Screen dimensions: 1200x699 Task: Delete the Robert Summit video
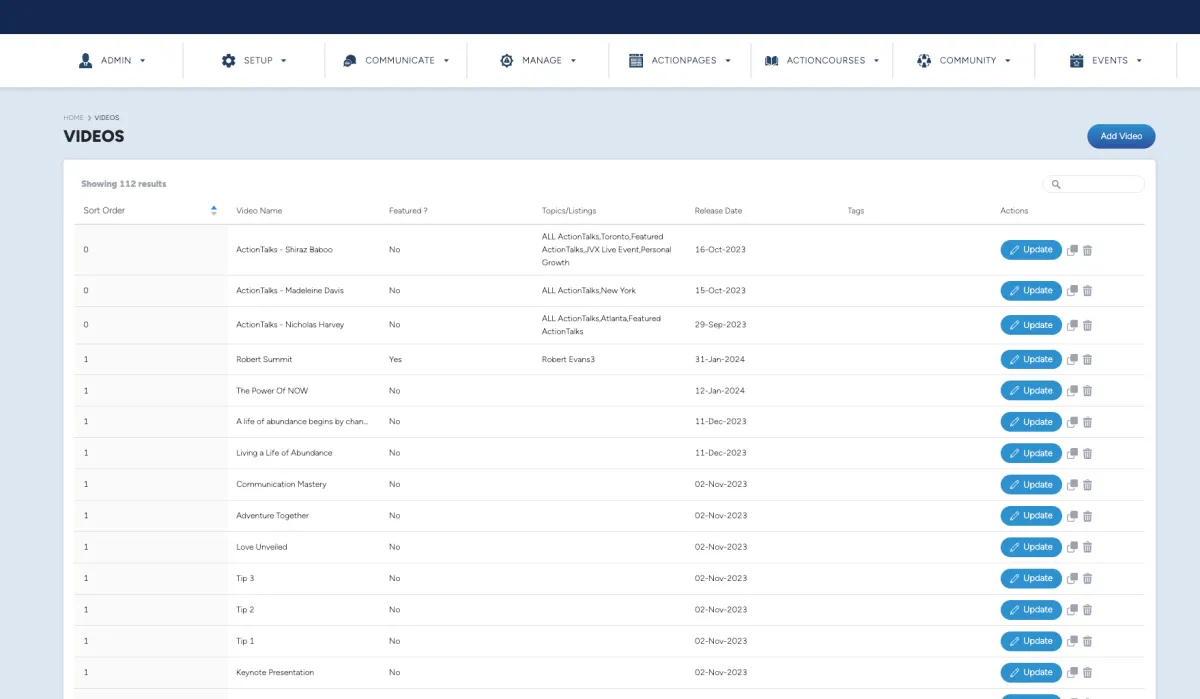[x=1088, y=360]
